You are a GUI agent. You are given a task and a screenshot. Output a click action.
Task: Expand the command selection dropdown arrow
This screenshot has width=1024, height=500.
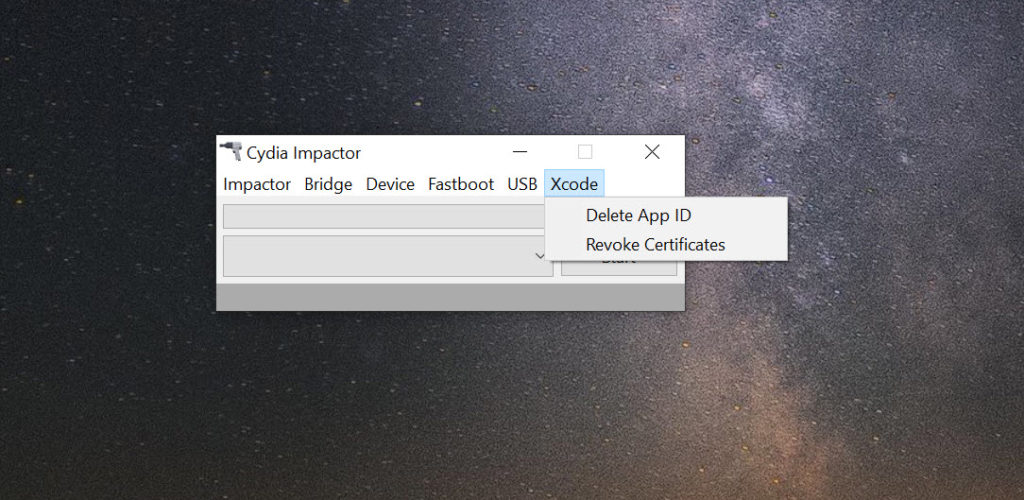point(539,256)
